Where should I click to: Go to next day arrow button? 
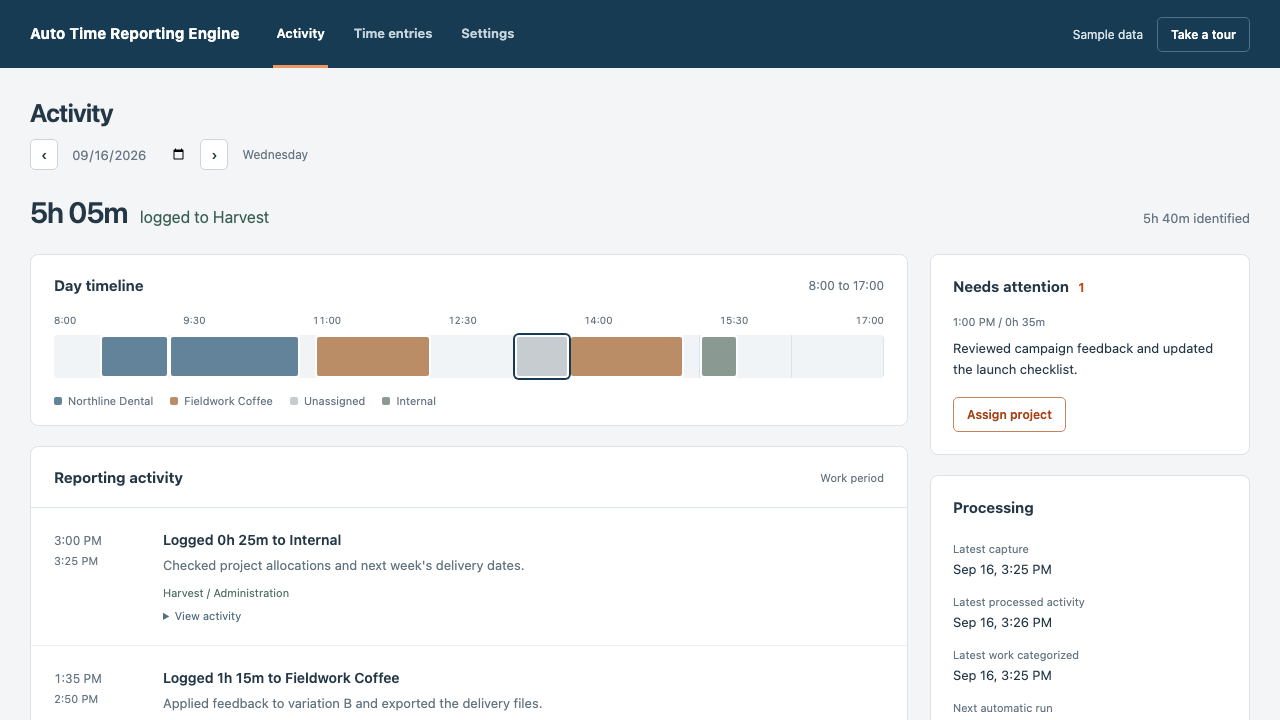[214, 155]
